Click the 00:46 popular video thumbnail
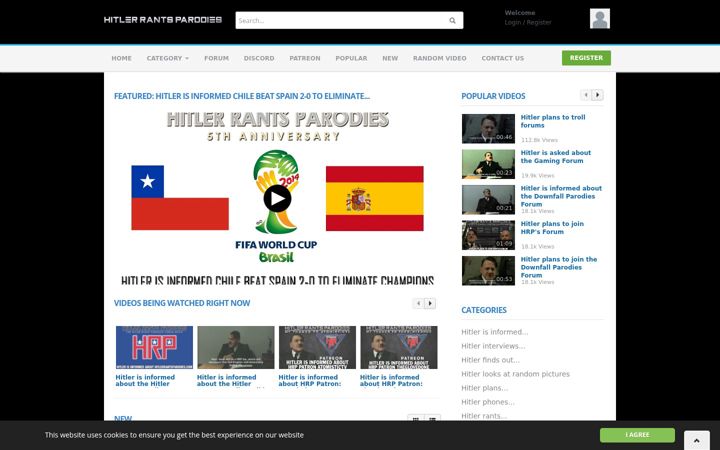 click(488, 129)
